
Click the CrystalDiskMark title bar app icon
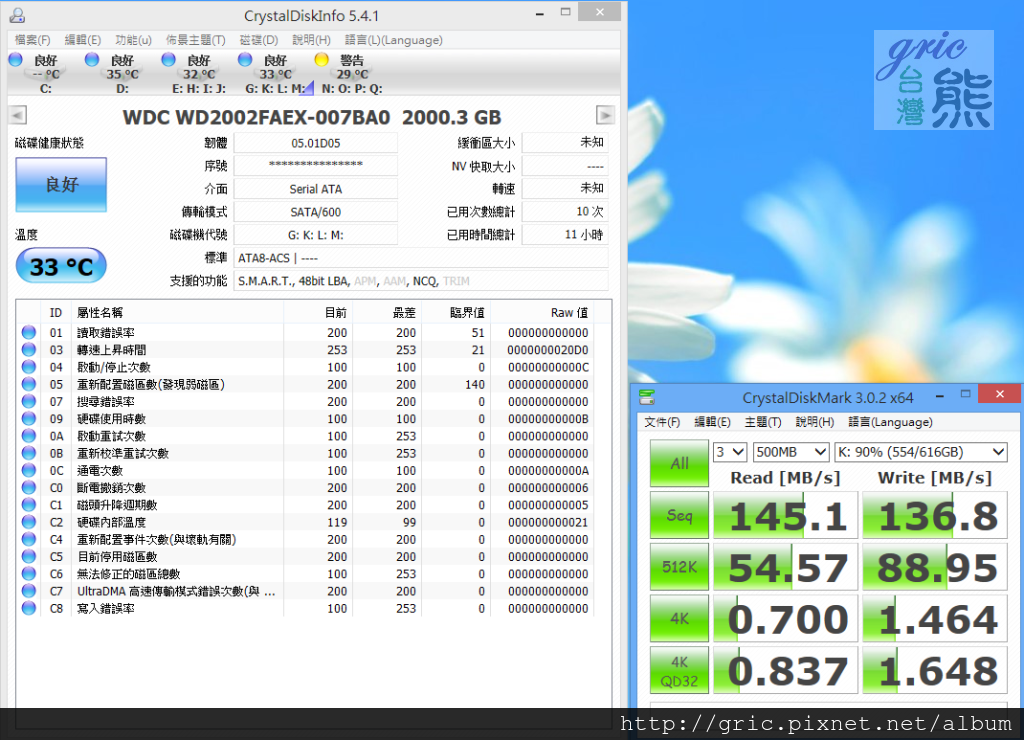tap(647, 397)
